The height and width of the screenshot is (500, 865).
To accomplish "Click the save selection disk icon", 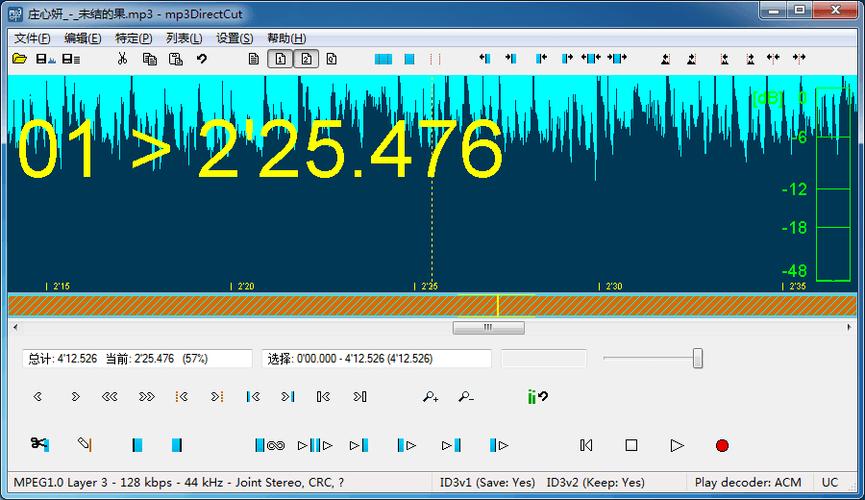I will coord(45,58).
